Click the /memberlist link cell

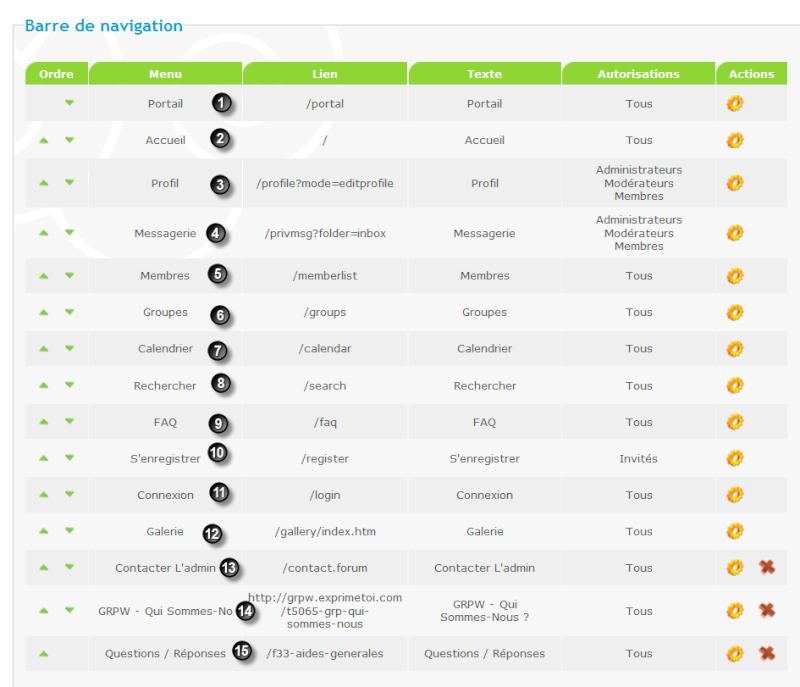coord(325,275)
